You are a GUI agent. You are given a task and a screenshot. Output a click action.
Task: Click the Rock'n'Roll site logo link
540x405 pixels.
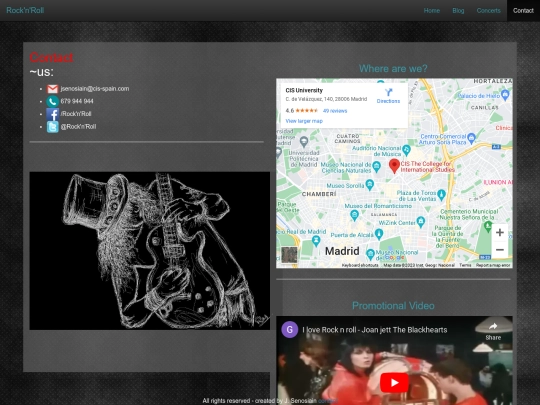coord(25,10)
